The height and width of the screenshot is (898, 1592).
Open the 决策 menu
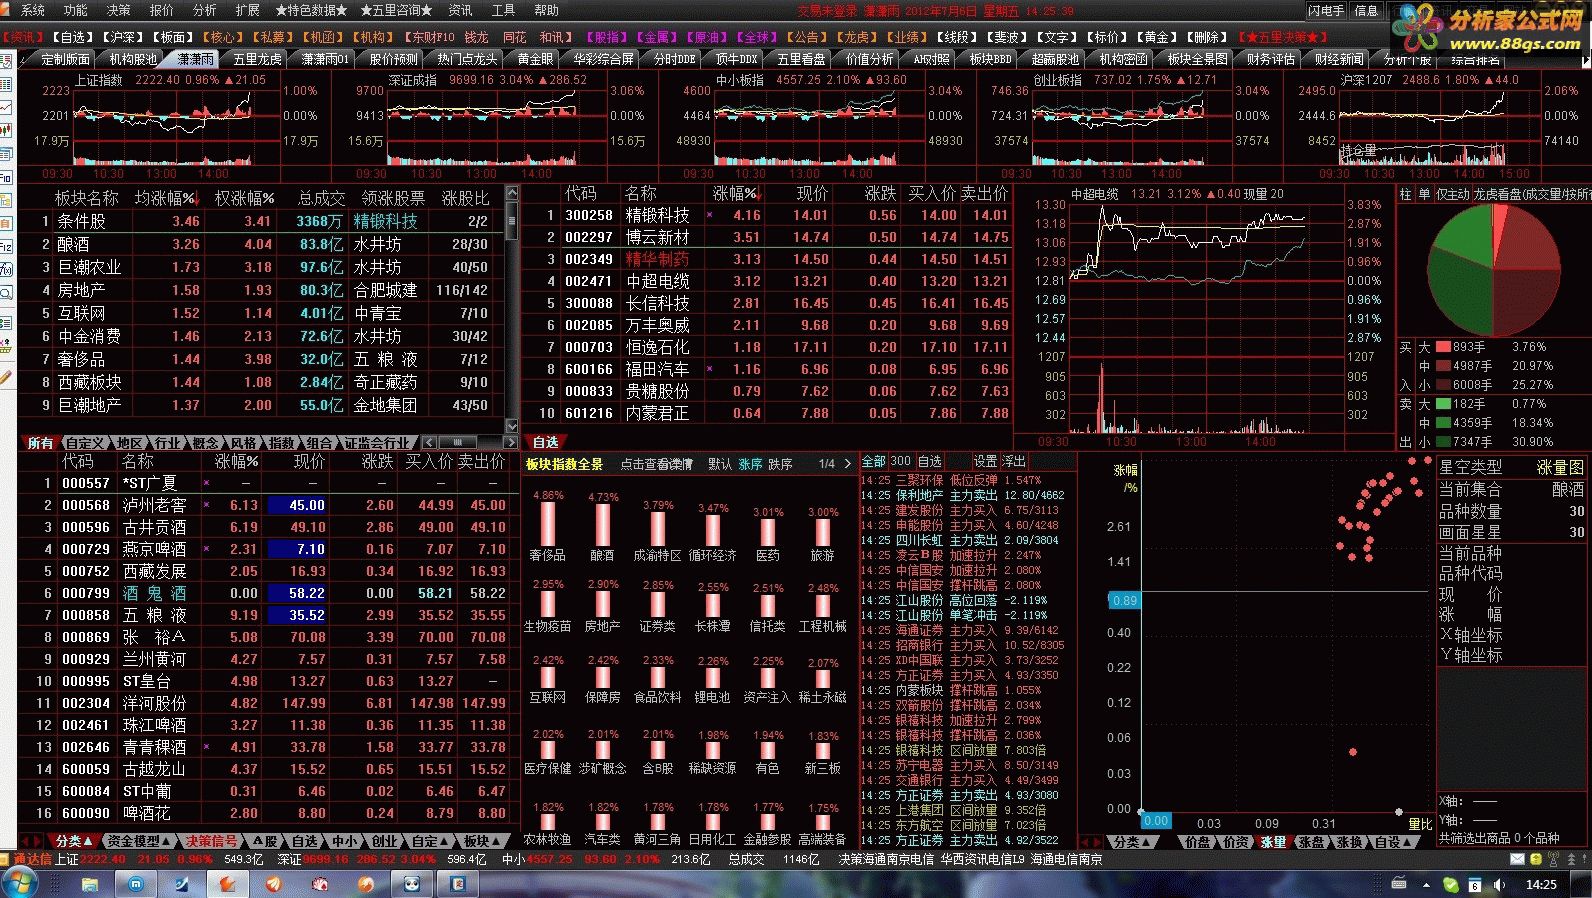[x=118, y=10]
